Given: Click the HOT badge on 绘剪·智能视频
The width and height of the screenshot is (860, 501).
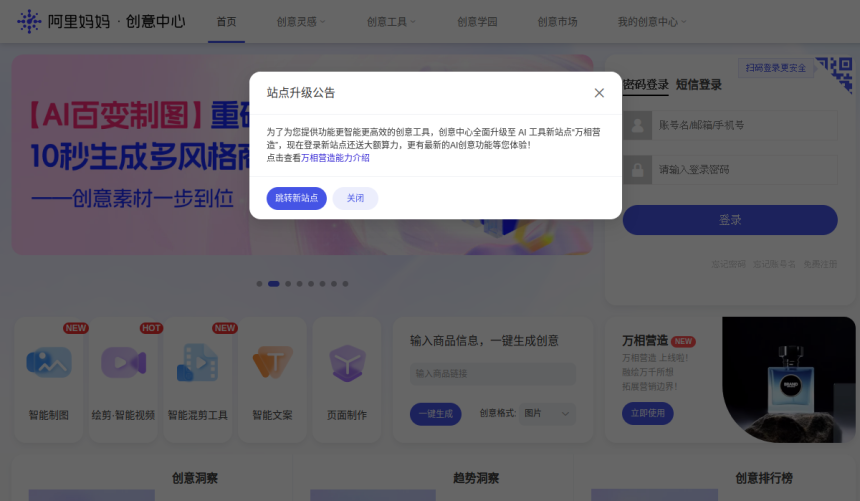Looking at the screenshot, I should (x=151, y=328).
